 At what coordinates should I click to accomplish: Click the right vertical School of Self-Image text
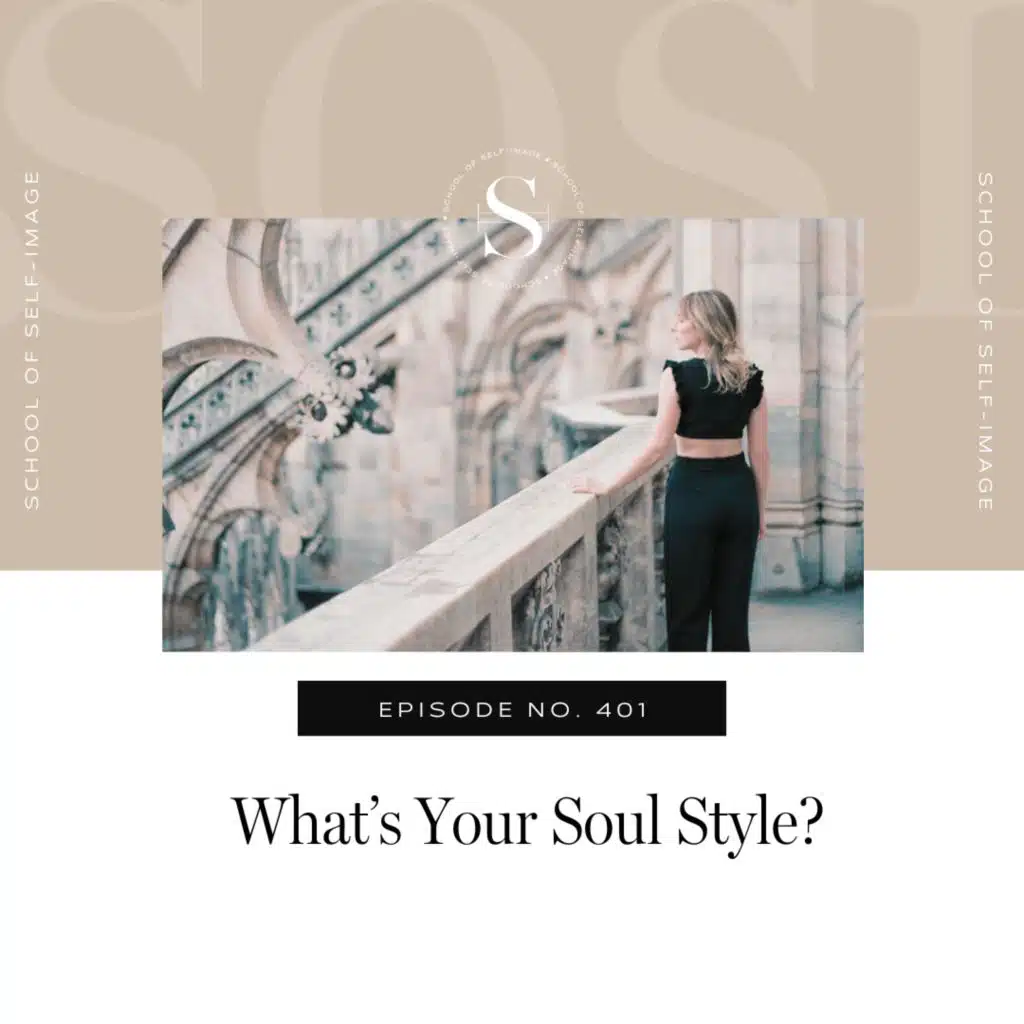(x=985, y=341)
